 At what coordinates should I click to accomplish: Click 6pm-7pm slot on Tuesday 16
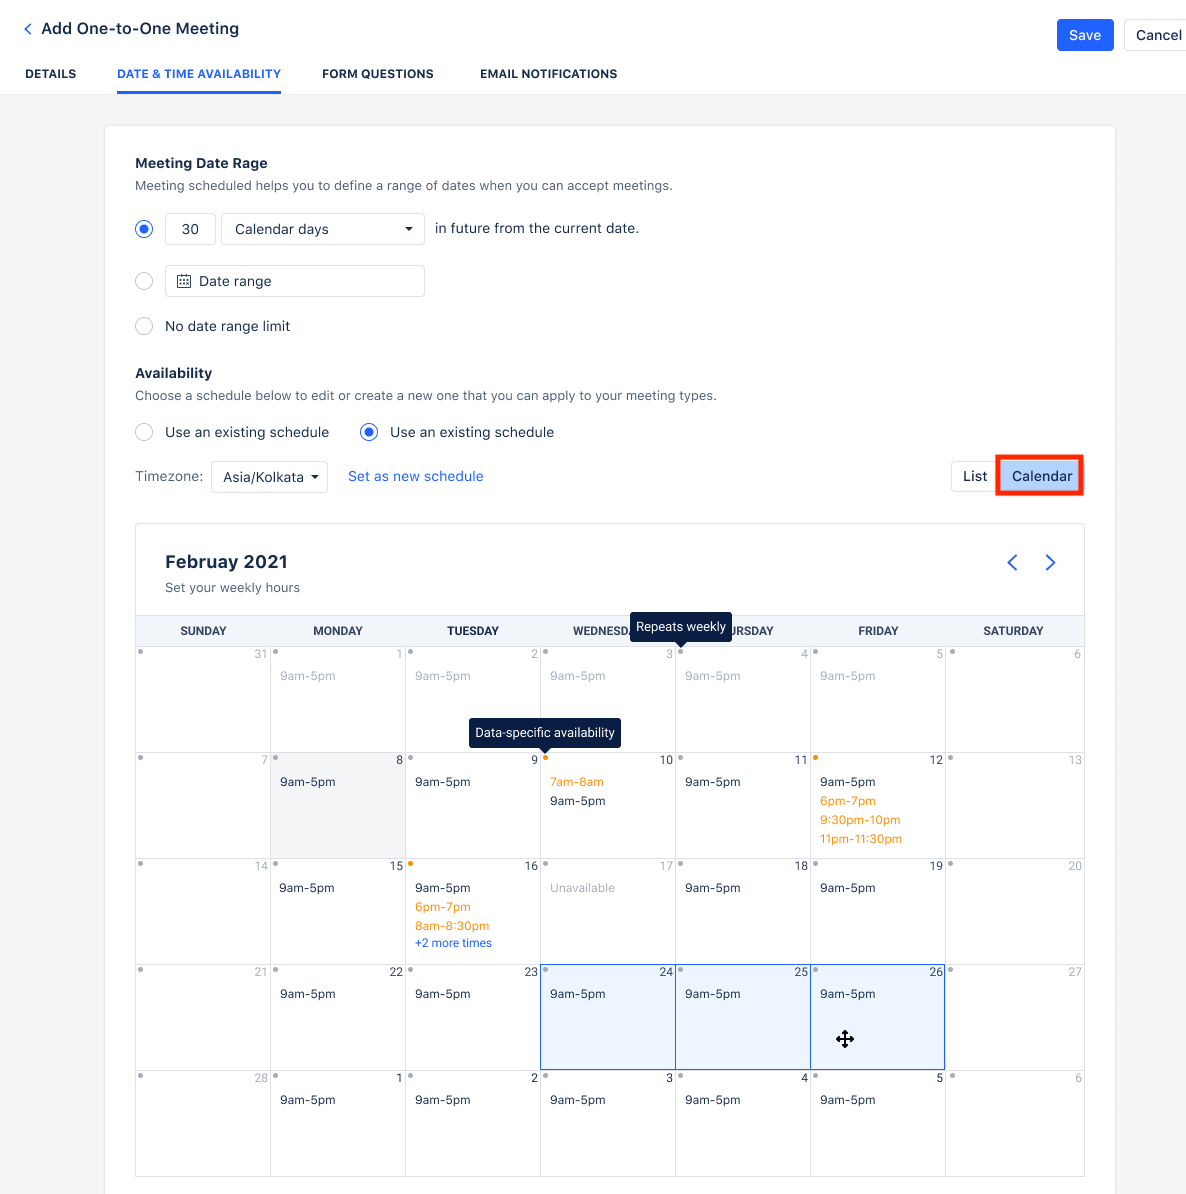[x=443, y=907]
